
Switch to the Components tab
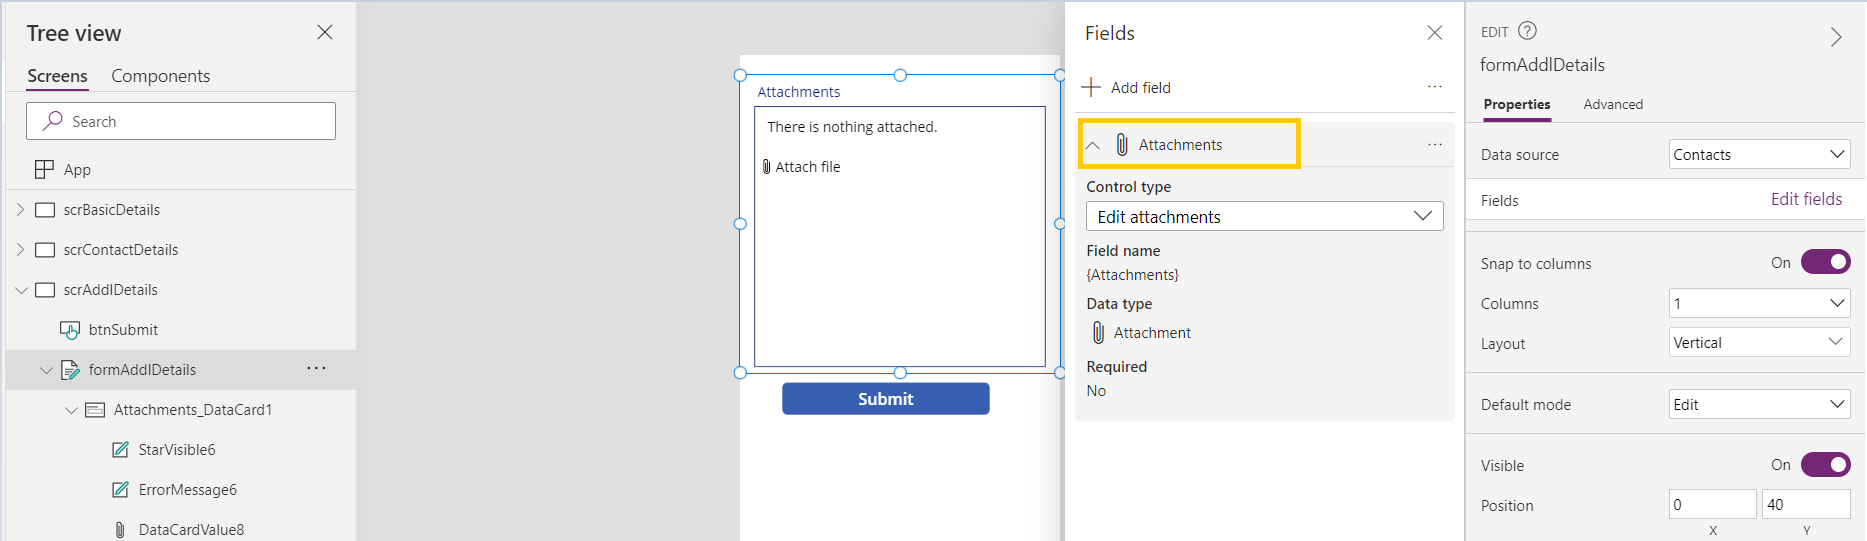coord(161,76)
